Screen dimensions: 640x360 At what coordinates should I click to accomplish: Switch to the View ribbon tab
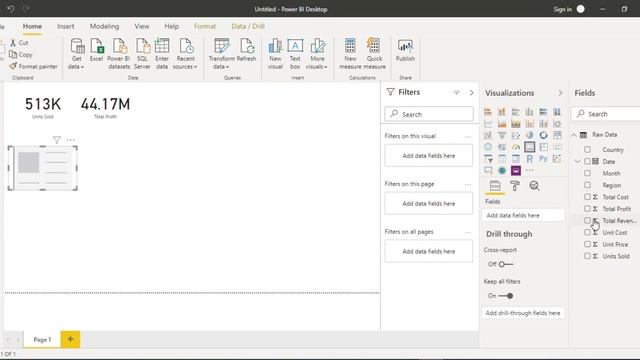(142, 26)
